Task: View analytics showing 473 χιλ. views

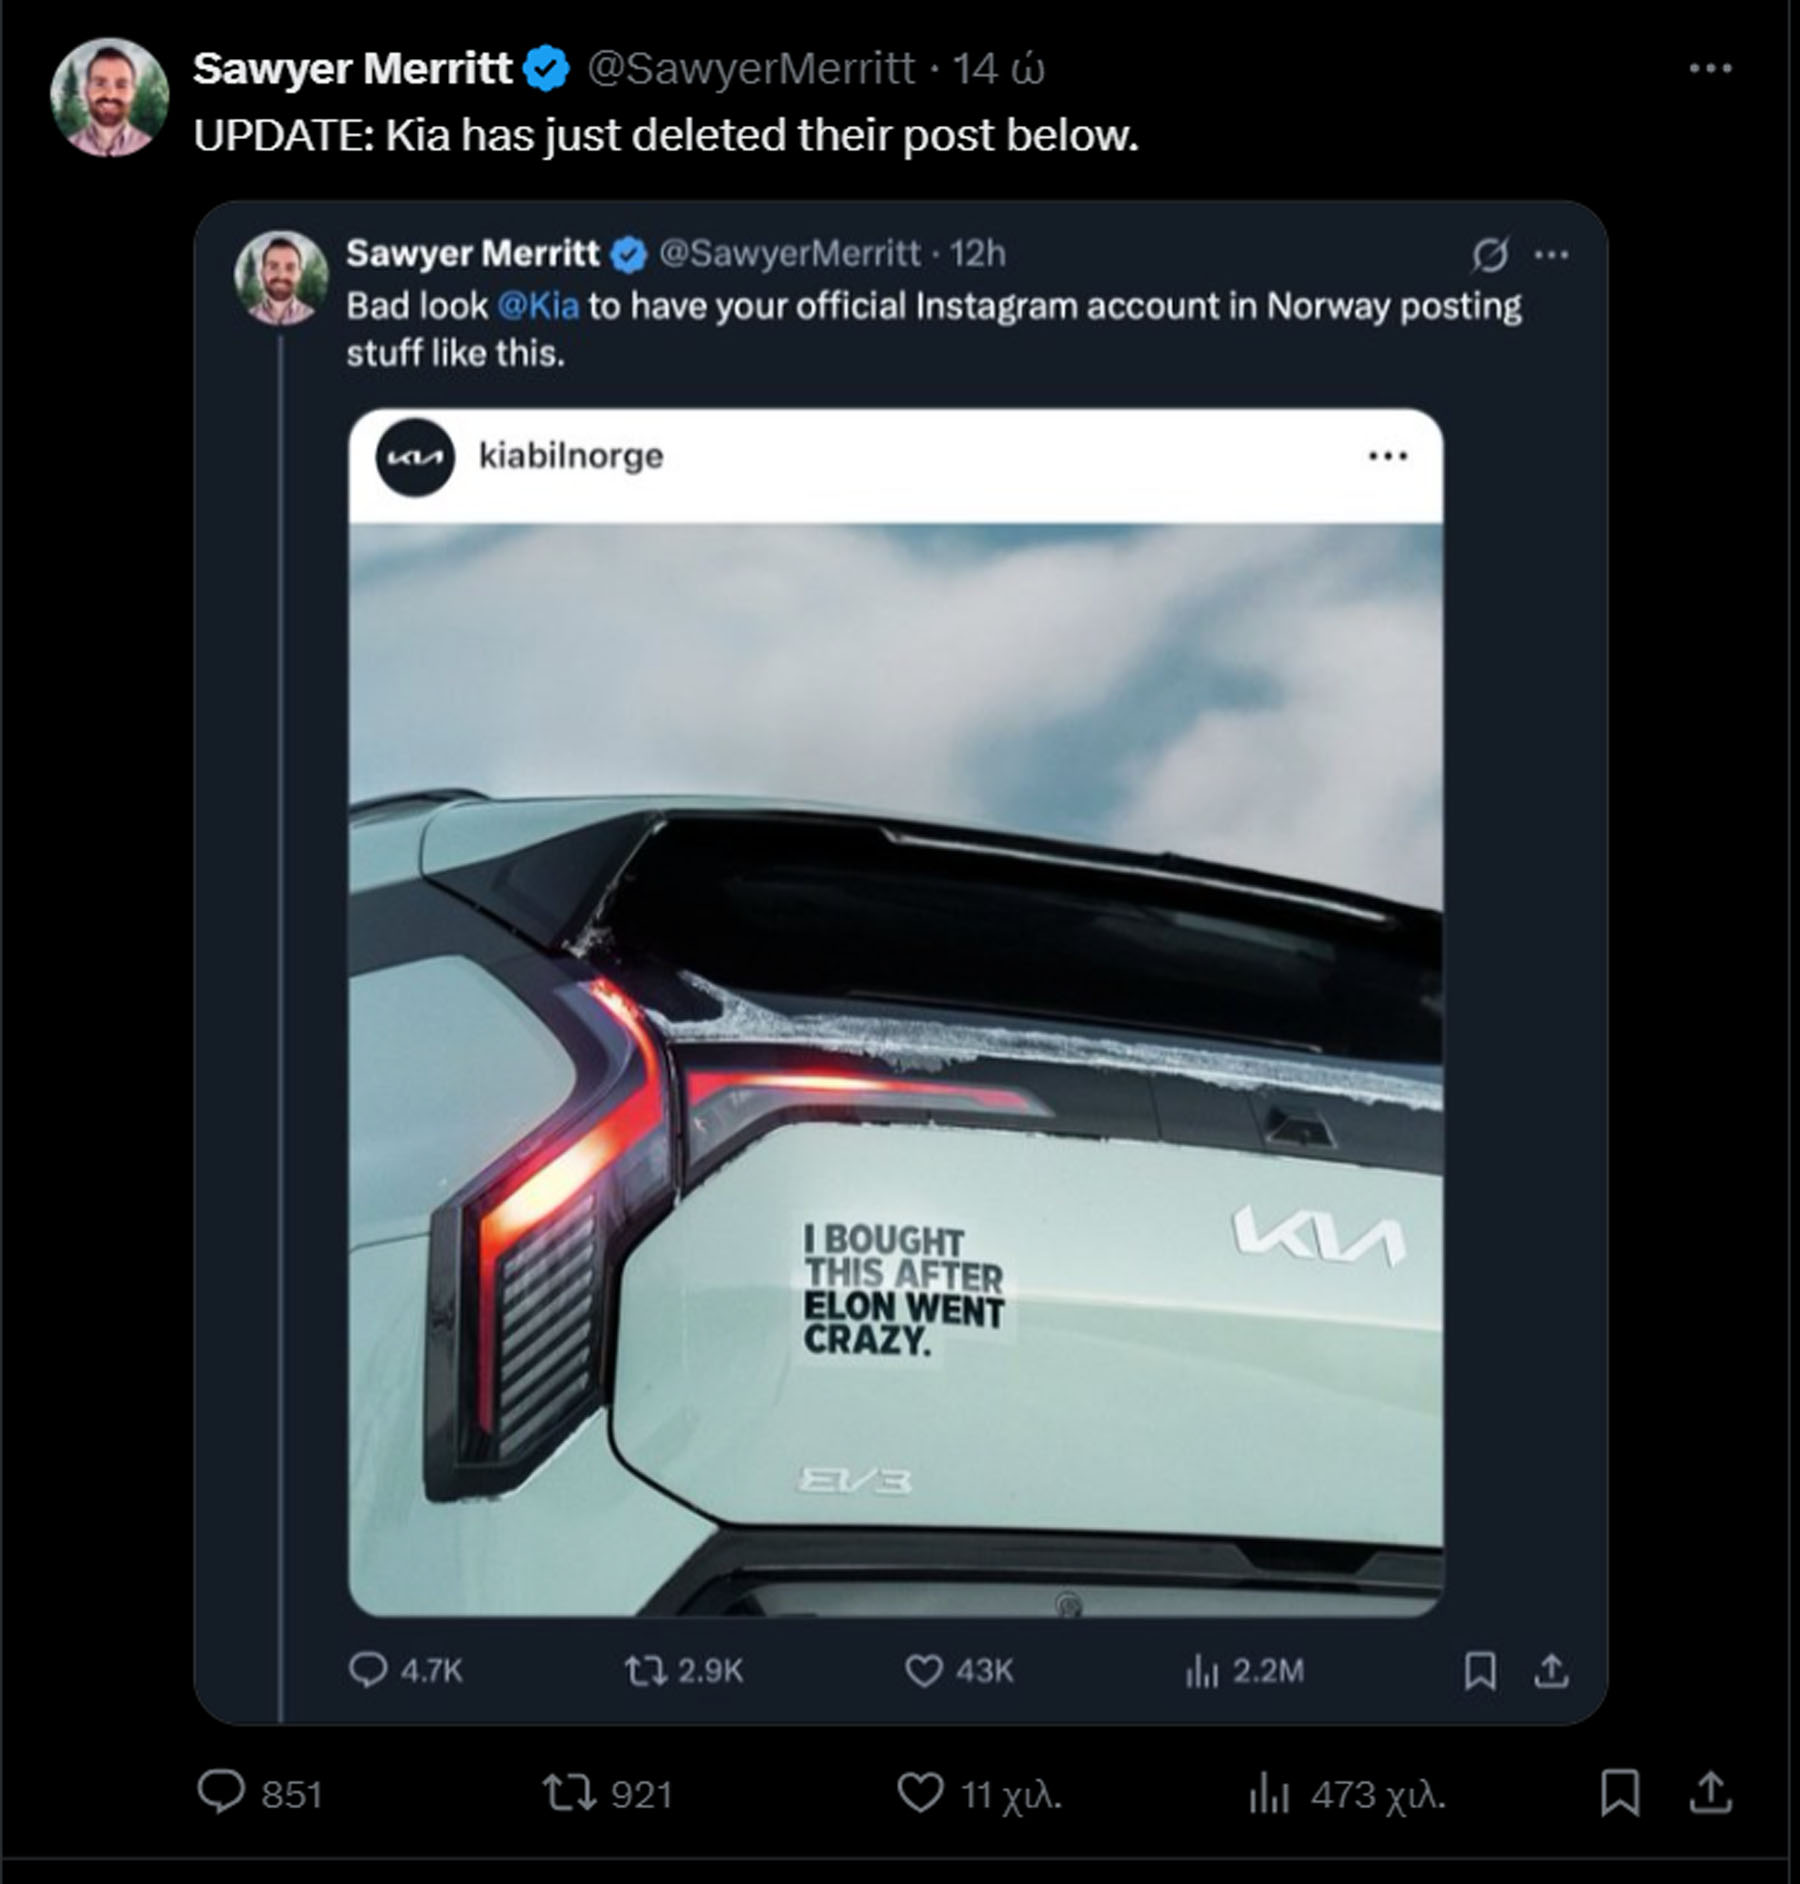Action: (1268, 1794)
